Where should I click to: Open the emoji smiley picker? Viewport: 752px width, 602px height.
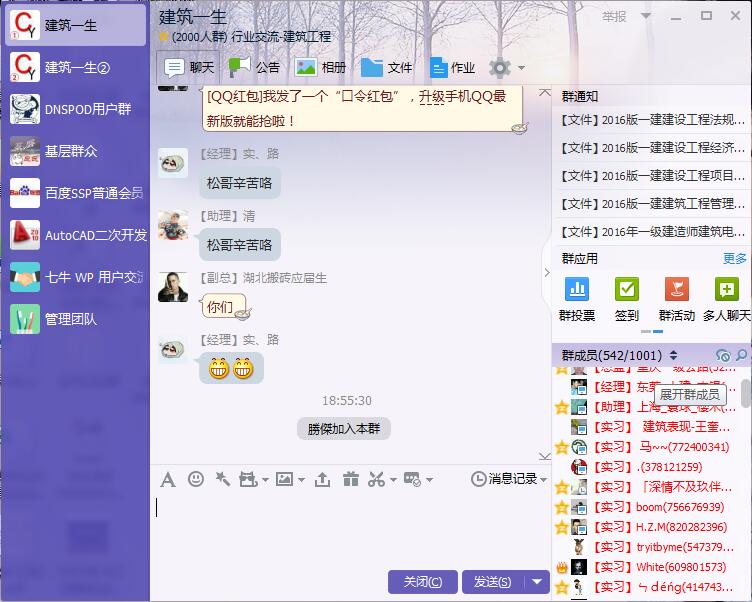(196, 479)
